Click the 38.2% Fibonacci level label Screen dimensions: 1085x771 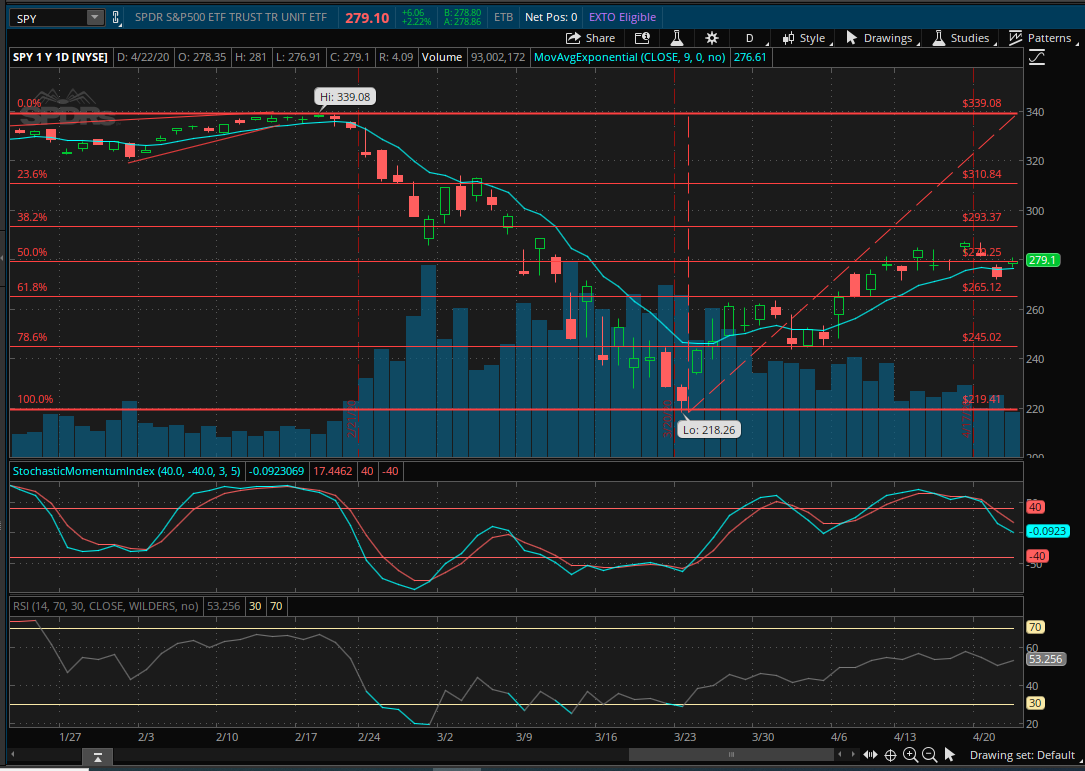33,217
